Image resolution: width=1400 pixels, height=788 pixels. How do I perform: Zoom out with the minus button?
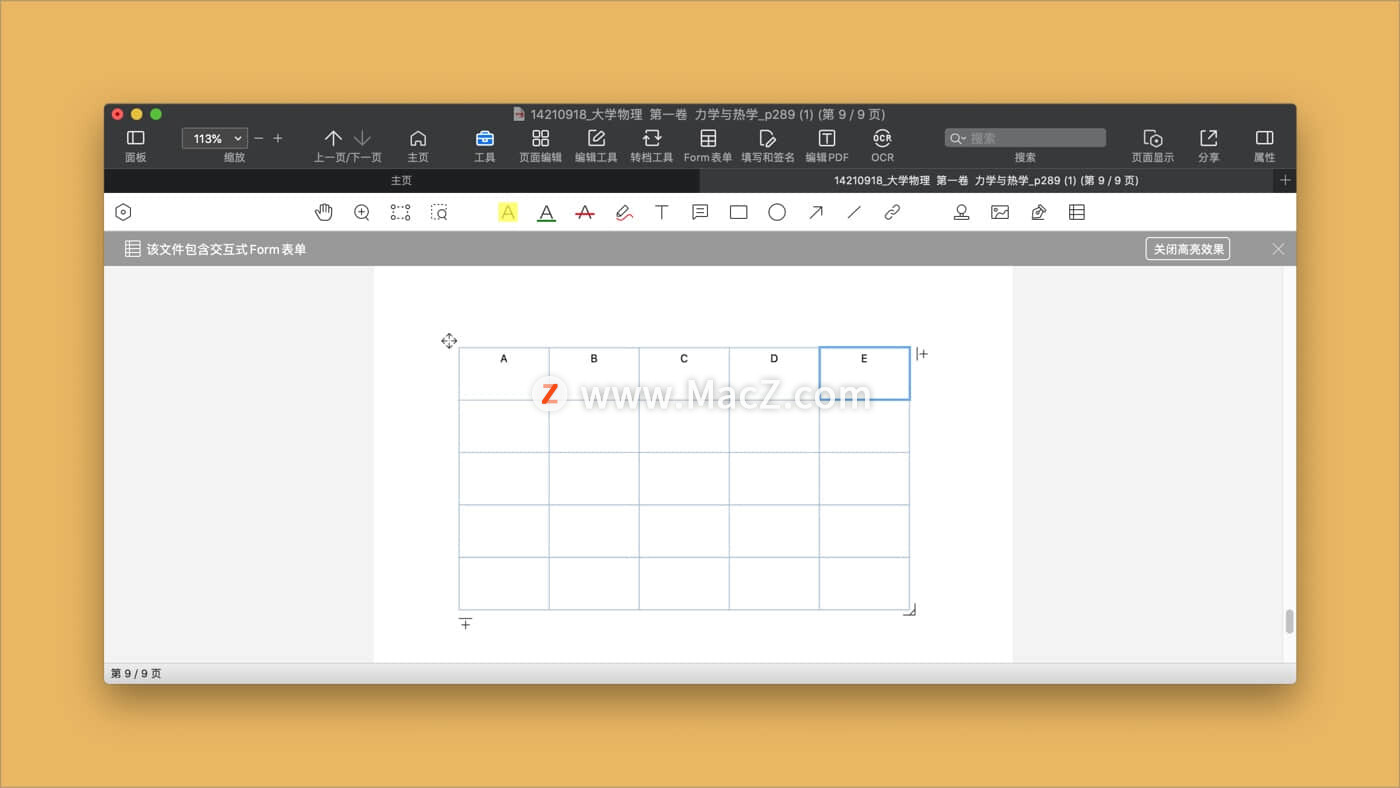click(259, 138)
